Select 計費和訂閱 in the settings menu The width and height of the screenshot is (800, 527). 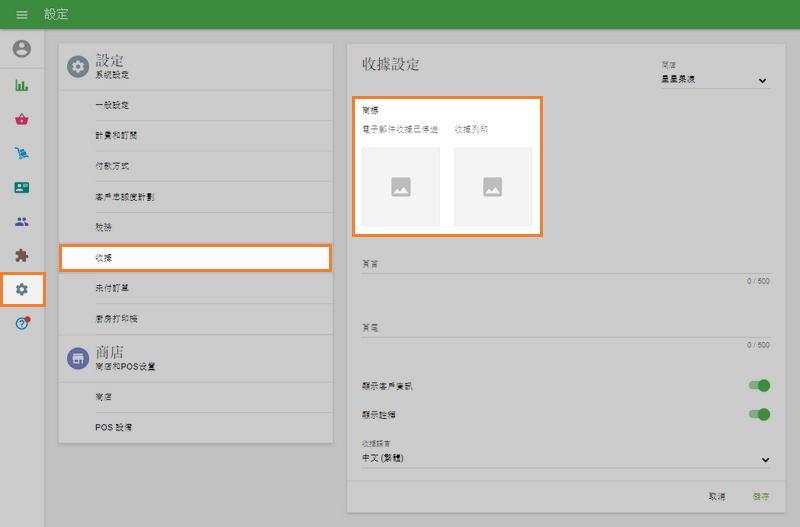tap(196, 136)
